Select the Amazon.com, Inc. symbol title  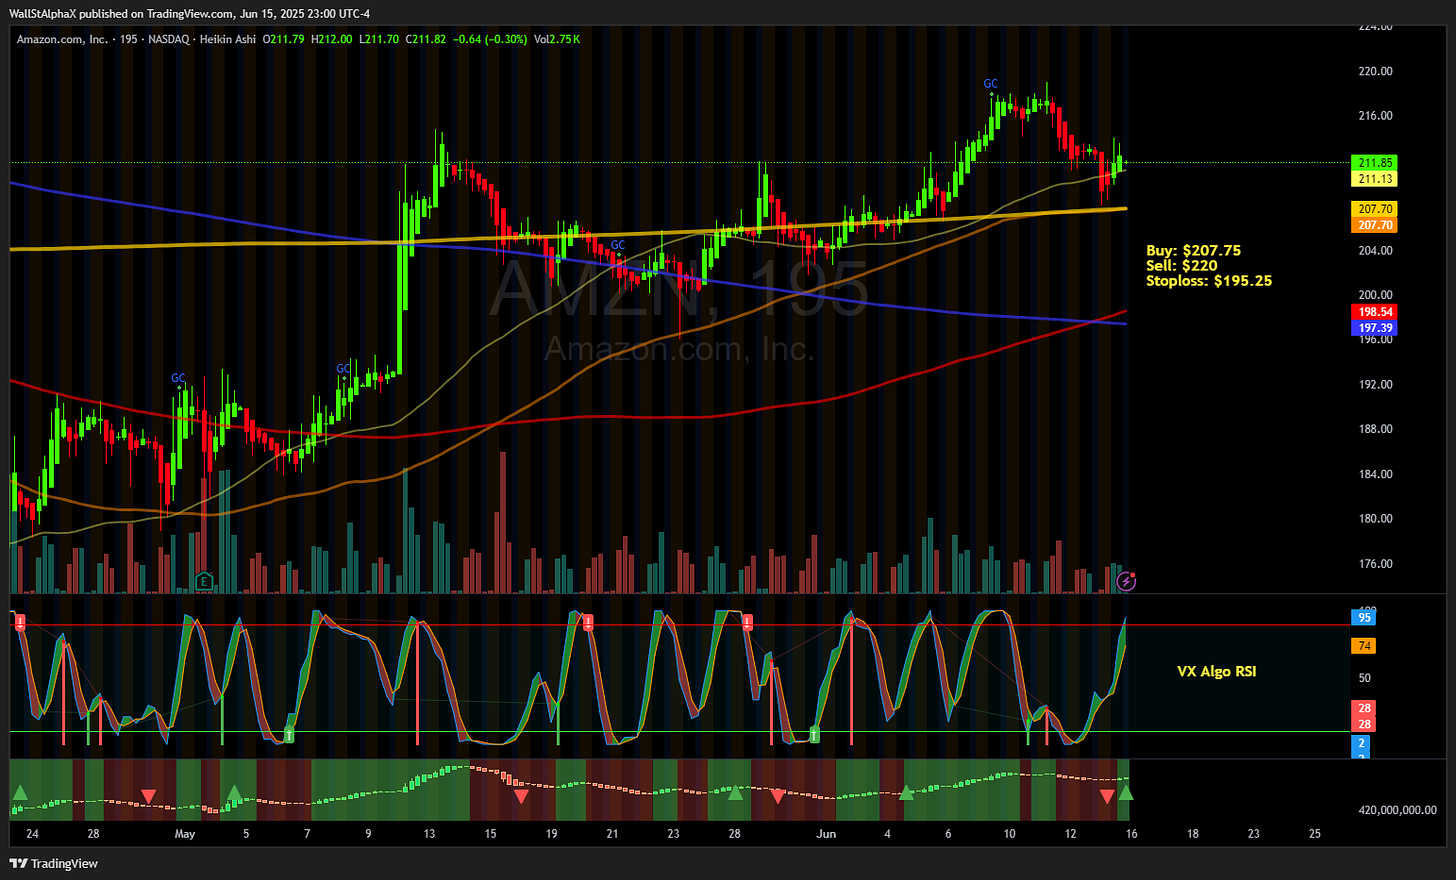coord(62,39)
